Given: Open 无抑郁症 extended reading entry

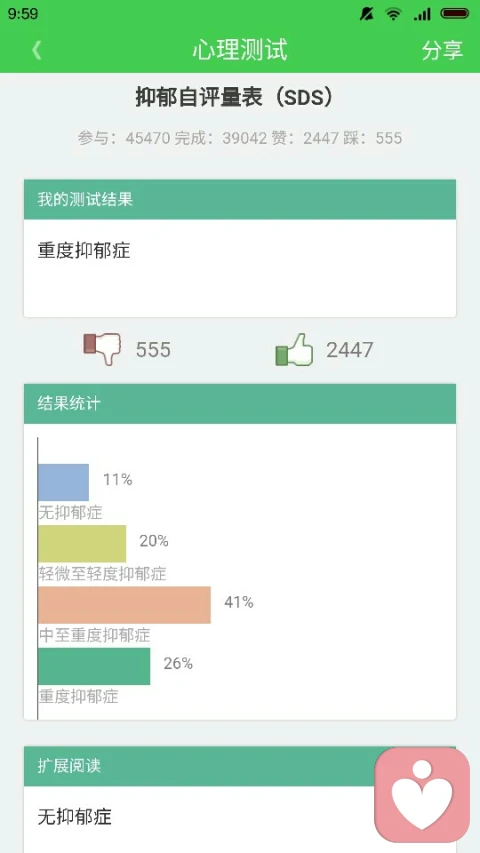Looking at the screenshot, I should coord(75,817).
